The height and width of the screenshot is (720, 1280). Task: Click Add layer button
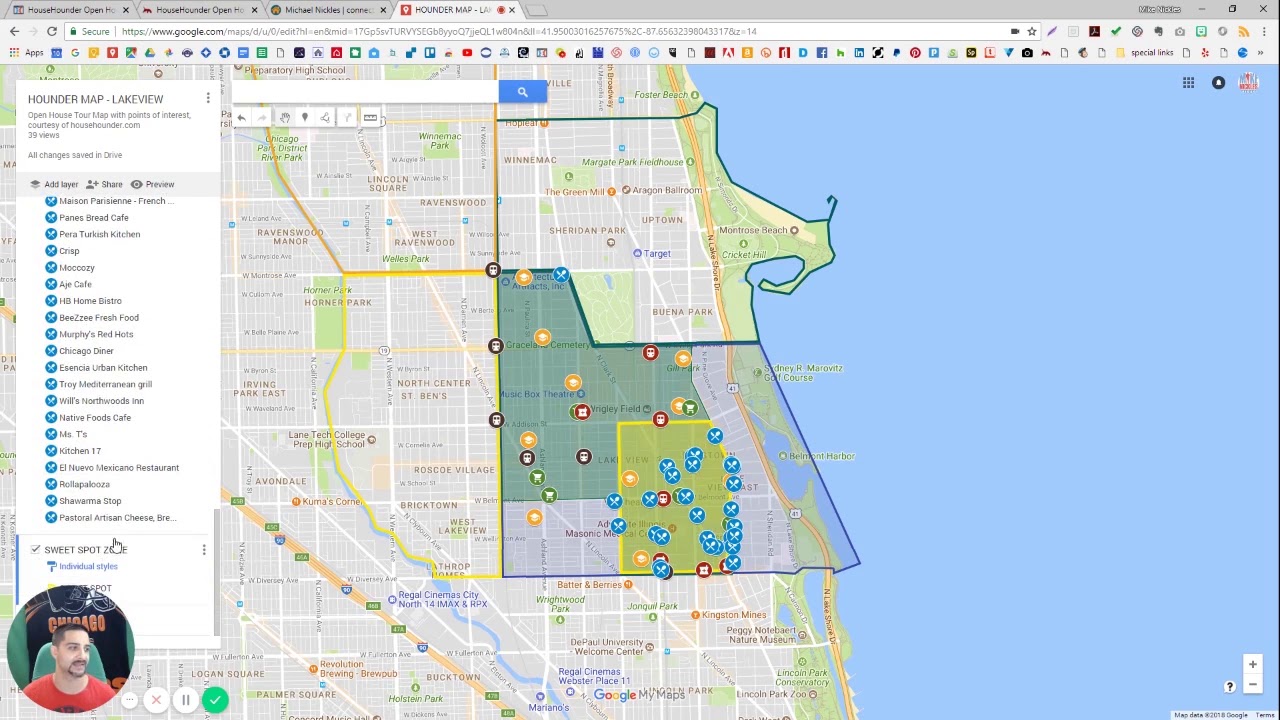click(x=54, y=184)
